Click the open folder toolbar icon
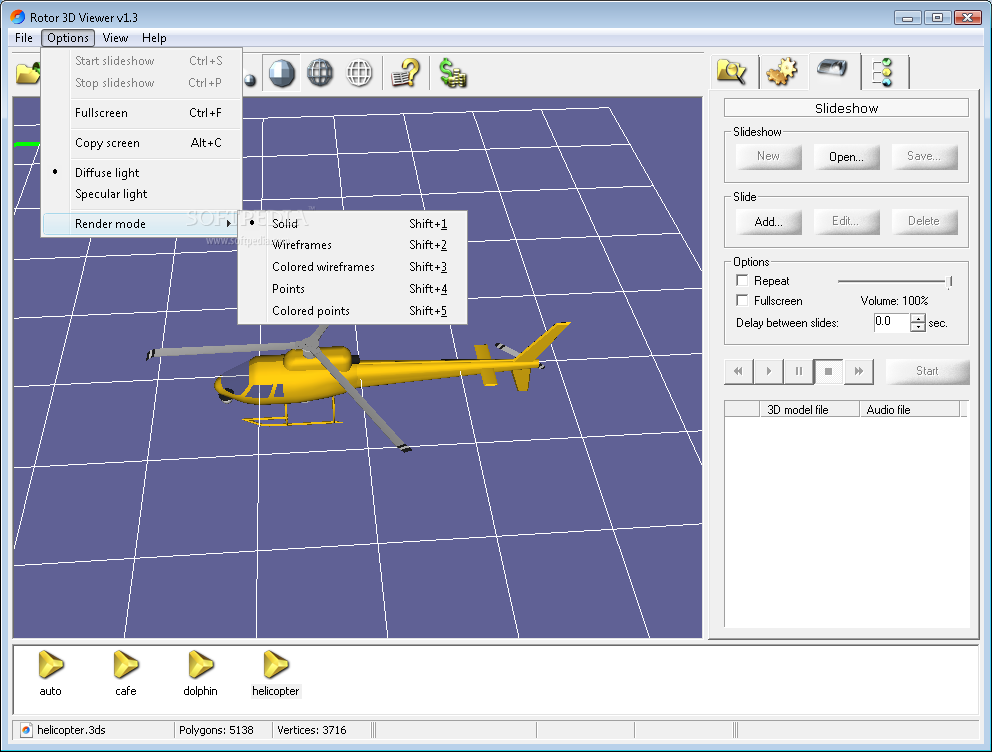This screenshot has height=752, width=992. 27,73
